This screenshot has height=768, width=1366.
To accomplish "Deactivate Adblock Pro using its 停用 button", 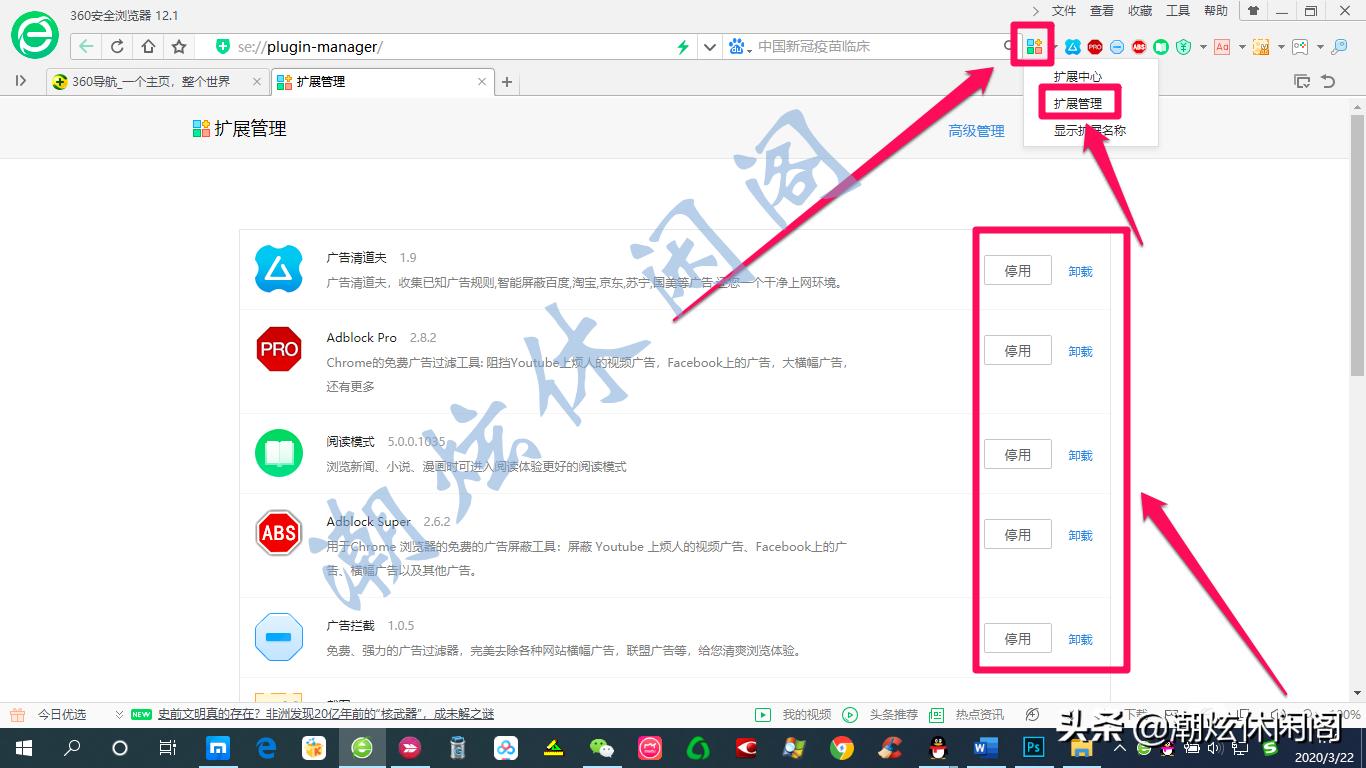I will pyautogui.click(x=1017, y=350).
